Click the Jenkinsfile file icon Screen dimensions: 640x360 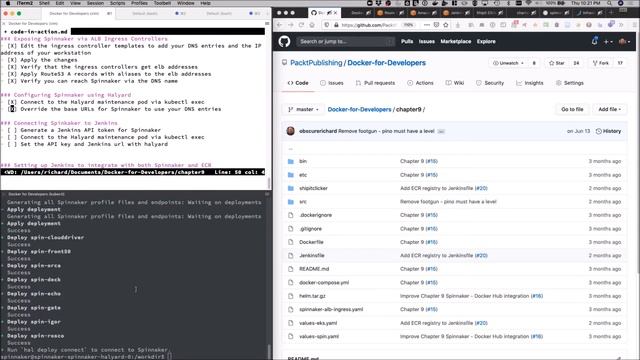click(x=291, y=256)
